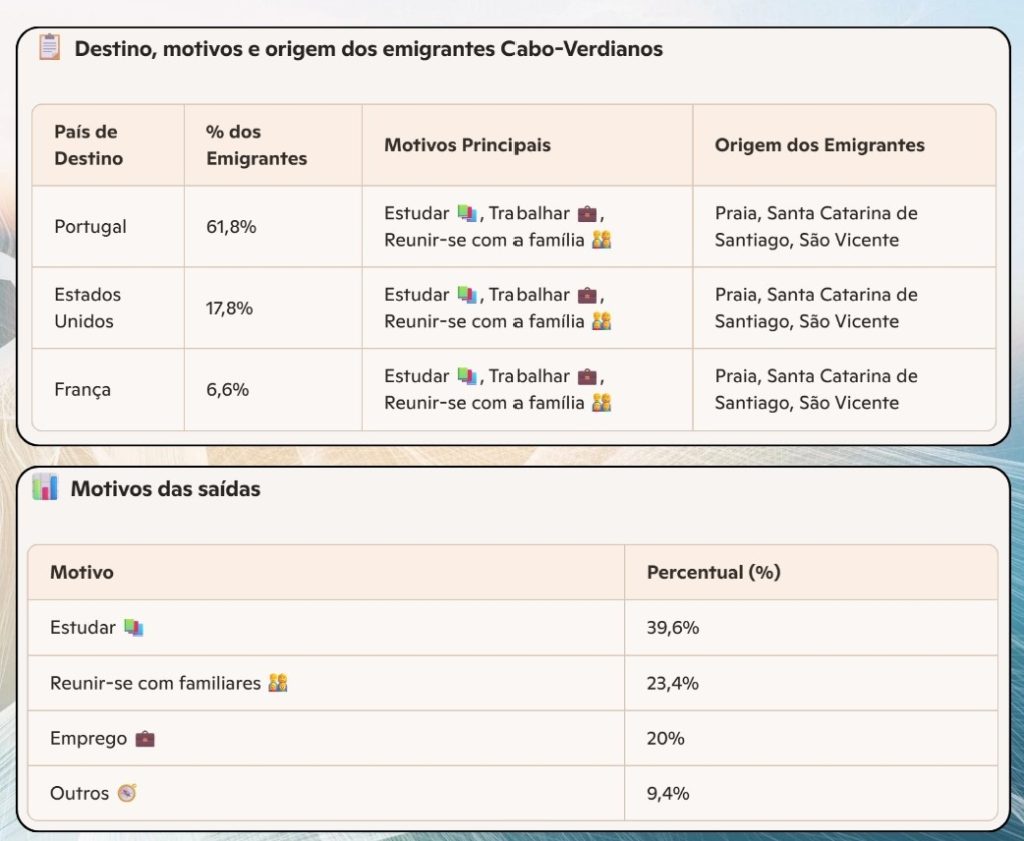Click the family emoji in the França row

tap(601, 403)
